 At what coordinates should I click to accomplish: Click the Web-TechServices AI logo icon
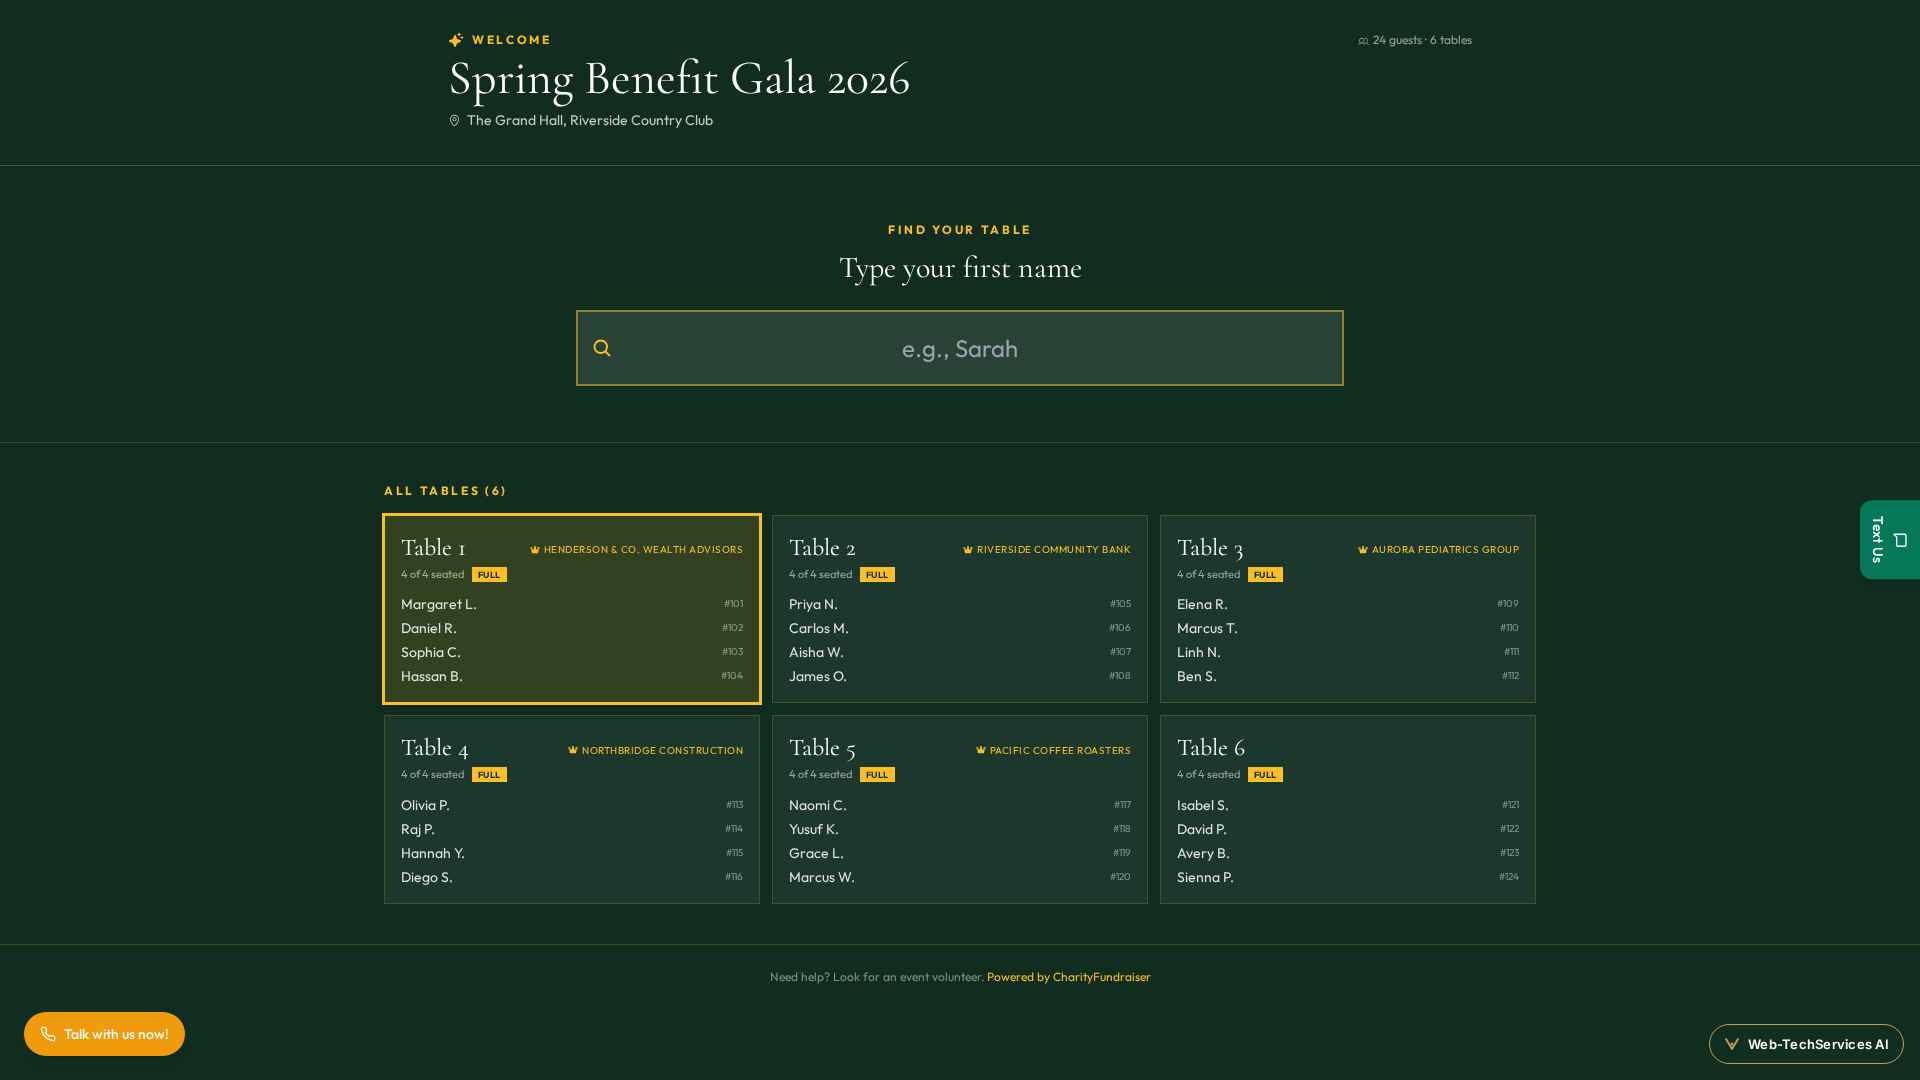1732,1044
